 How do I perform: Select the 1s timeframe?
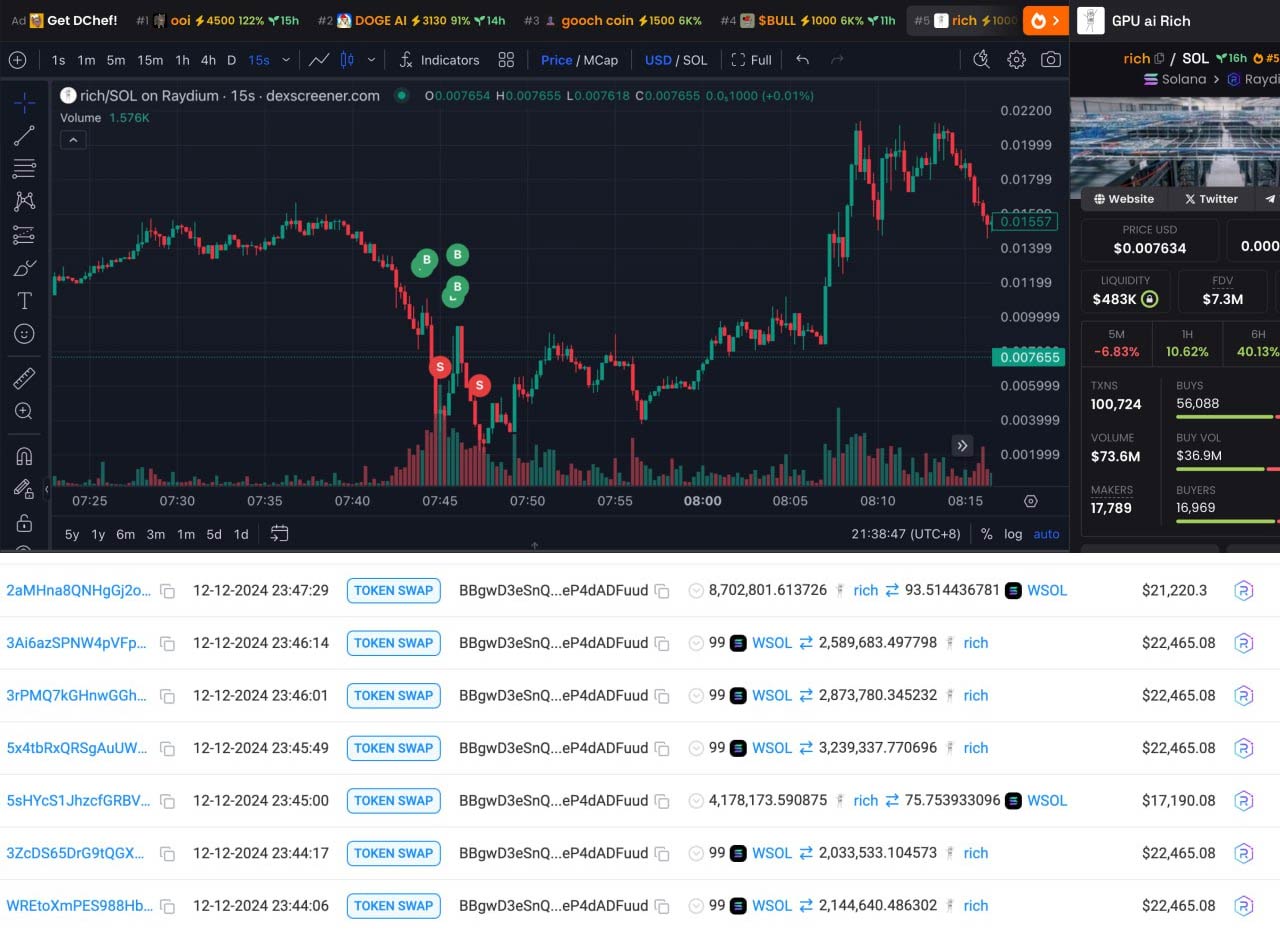point(59,60)
